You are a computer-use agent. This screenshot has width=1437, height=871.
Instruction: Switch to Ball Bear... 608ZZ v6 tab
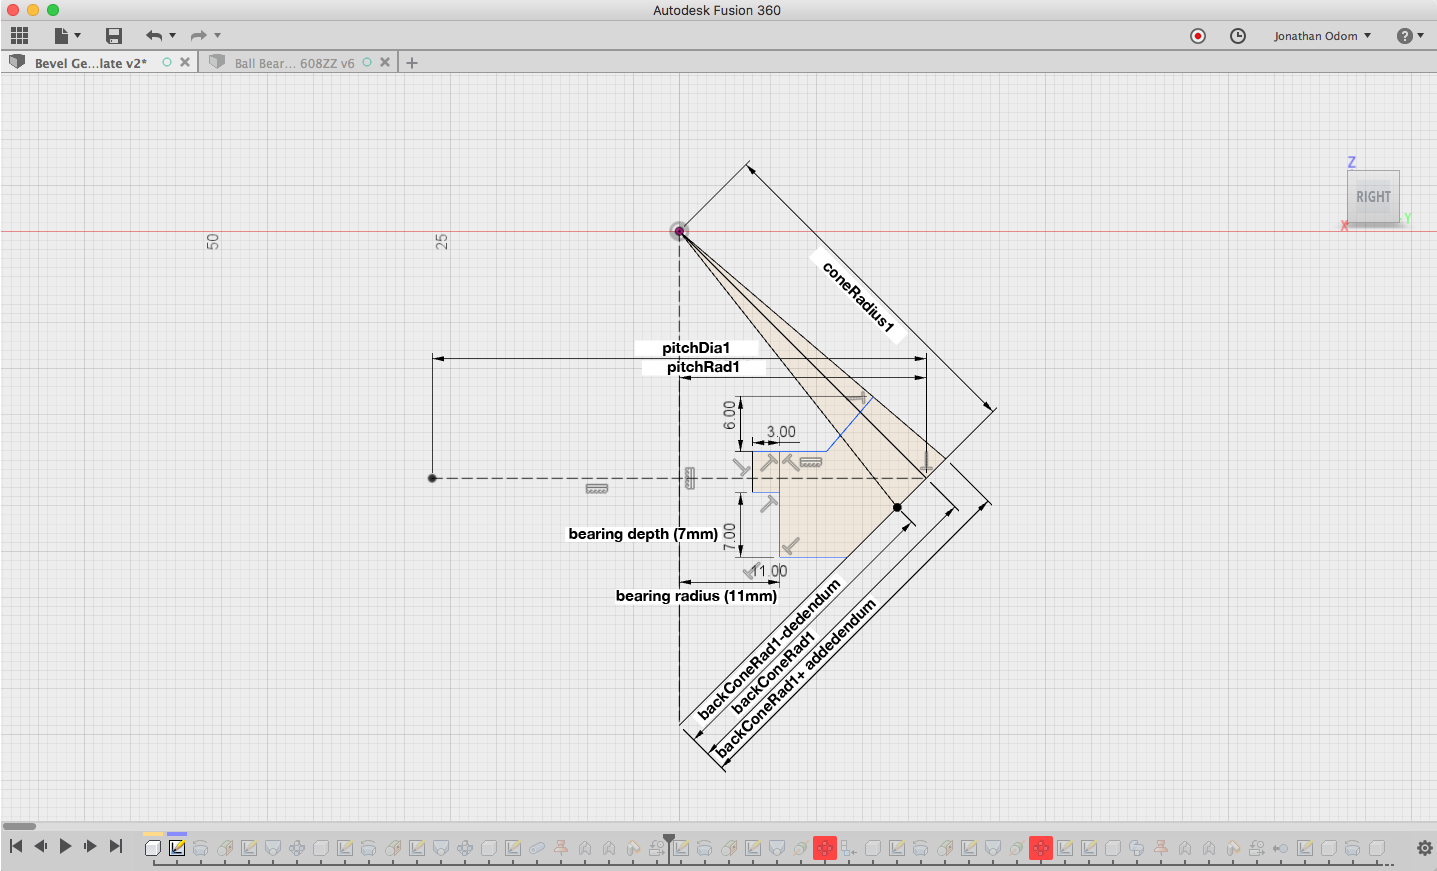pos(294,63)
